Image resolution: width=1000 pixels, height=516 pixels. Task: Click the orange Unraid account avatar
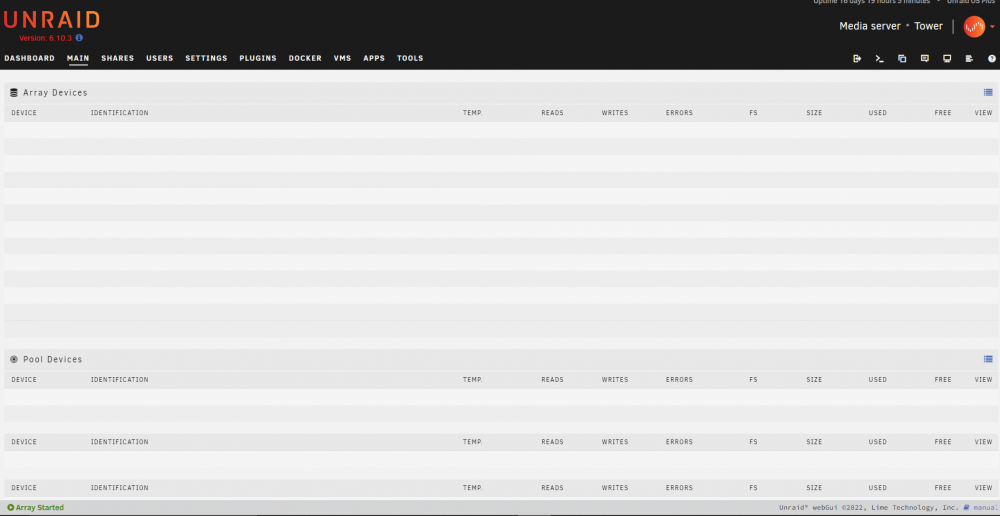[x=974, y=26]
